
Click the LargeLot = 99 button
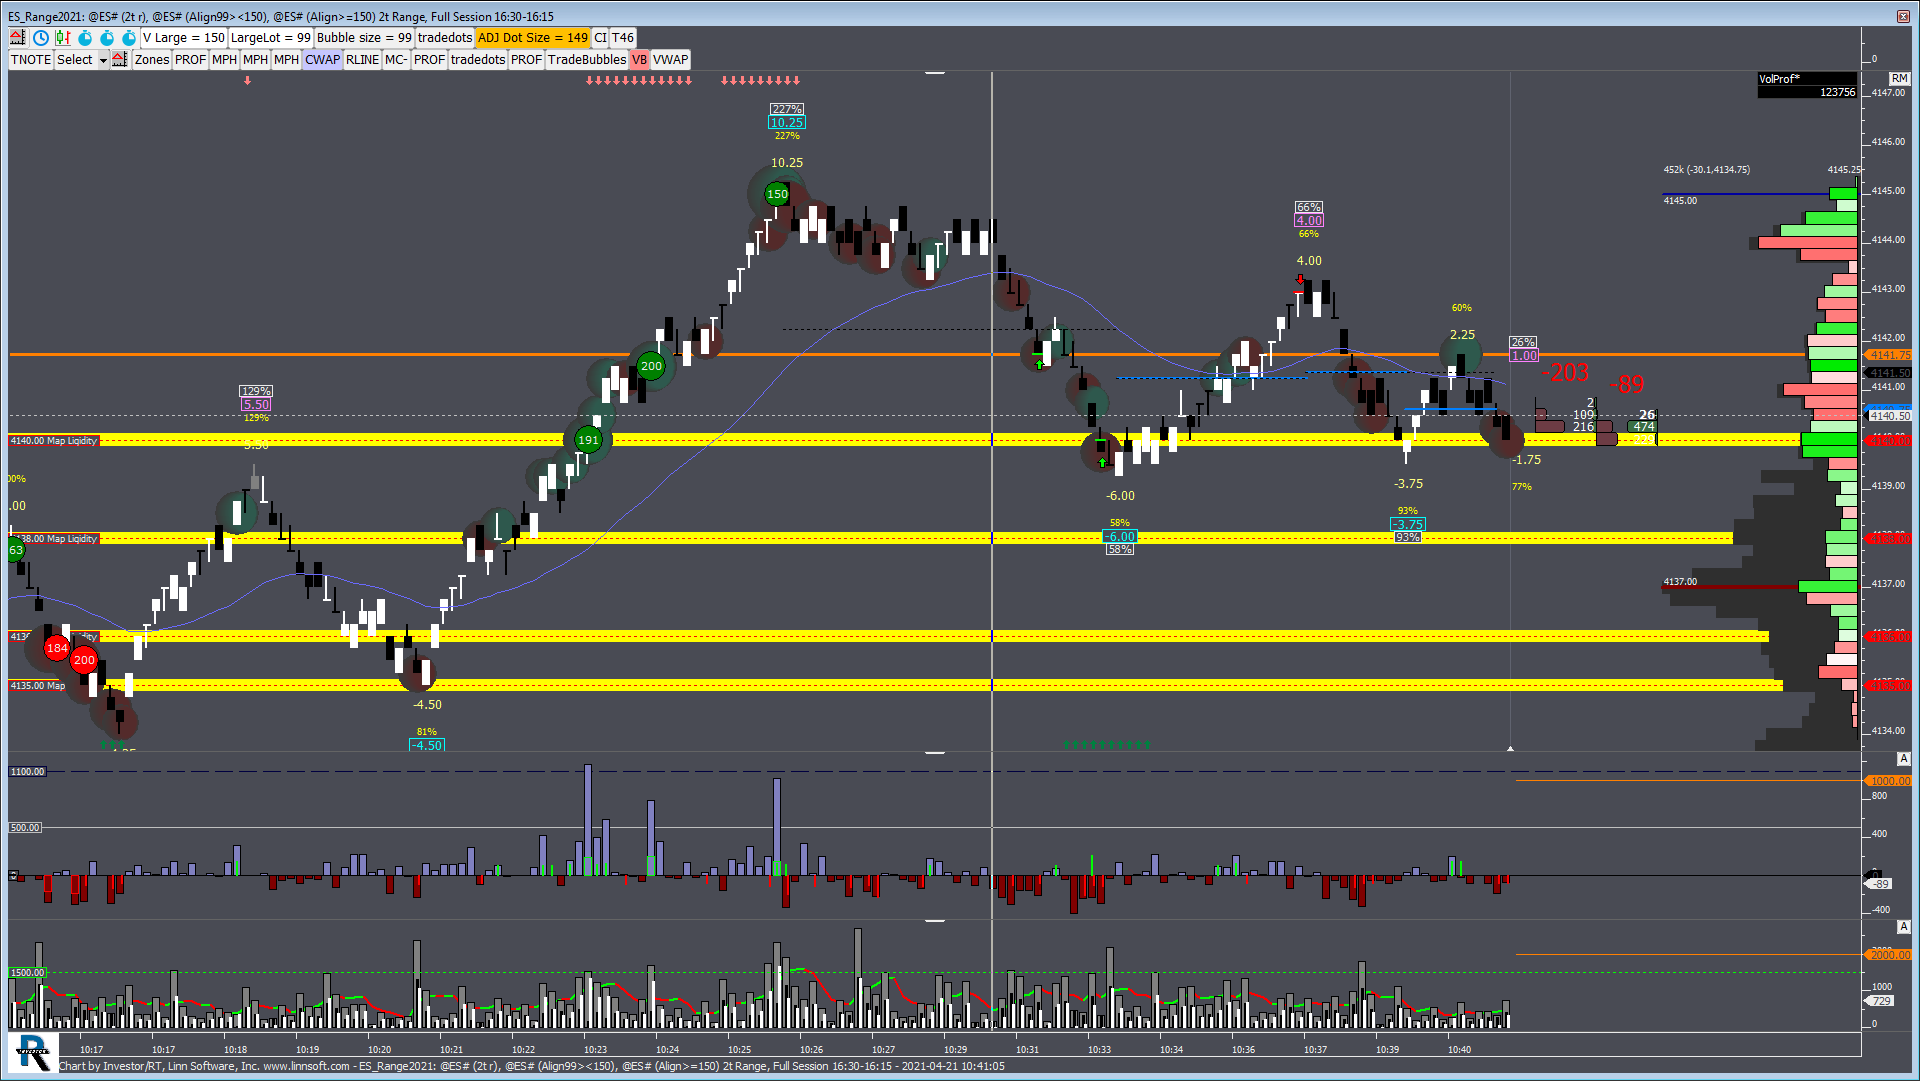[270, 38]
